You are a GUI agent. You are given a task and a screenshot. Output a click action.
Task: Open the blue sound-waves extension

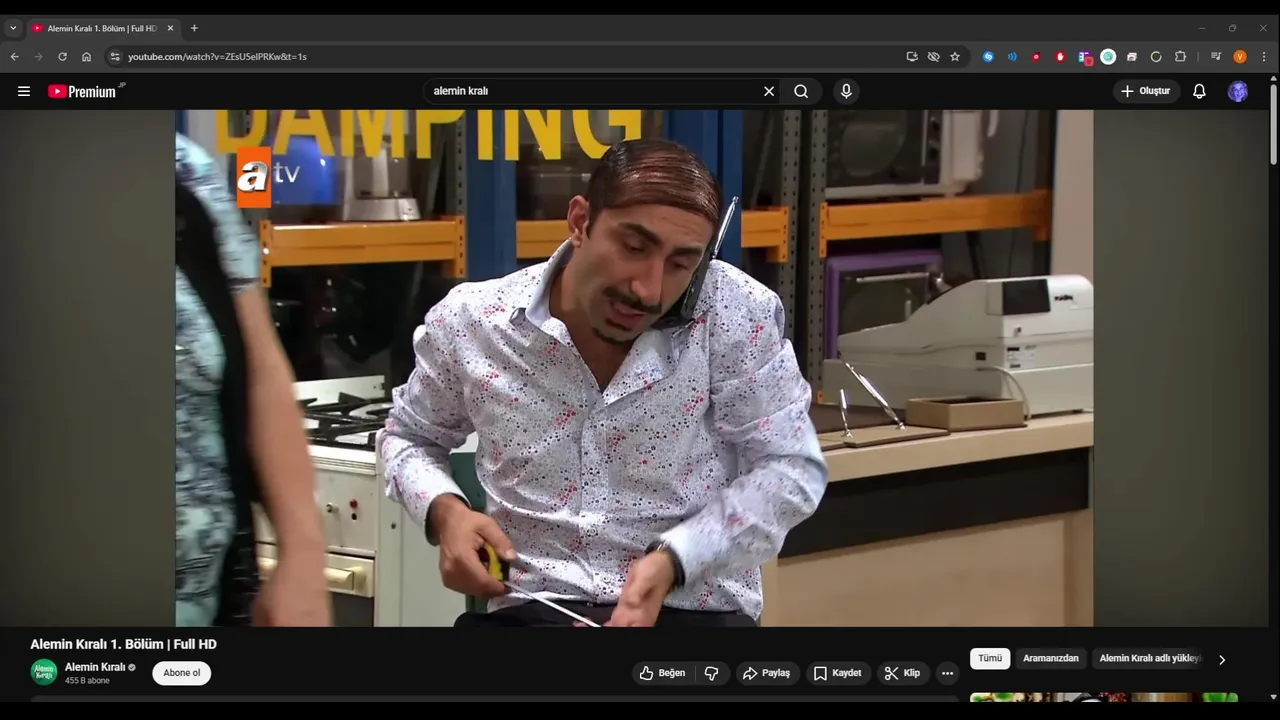coord(1012,57)
